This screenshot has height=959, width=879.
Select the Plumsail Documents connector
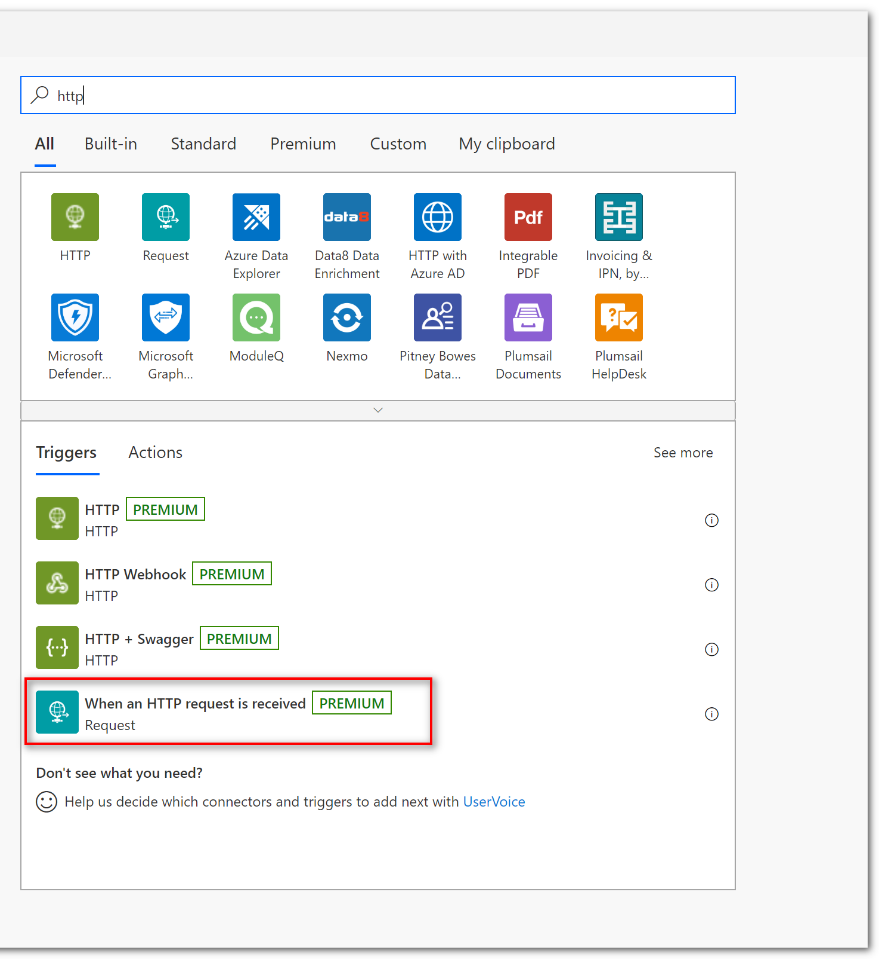click(528, 317)
